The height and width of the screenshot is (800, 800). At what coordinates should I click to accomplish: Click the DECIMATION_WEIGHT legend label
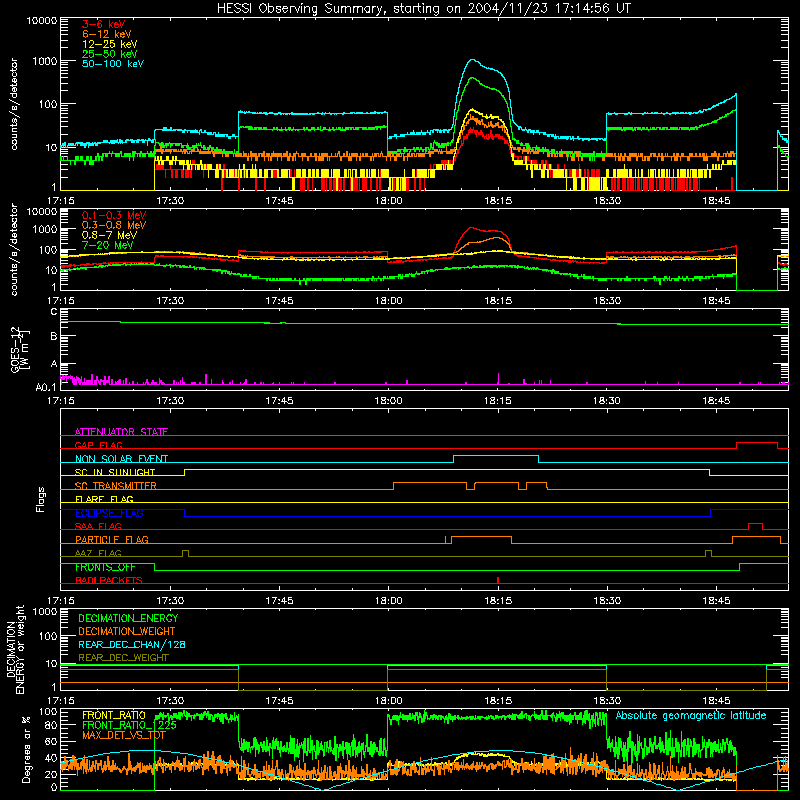pyautogui.click(x=127, y=631)
